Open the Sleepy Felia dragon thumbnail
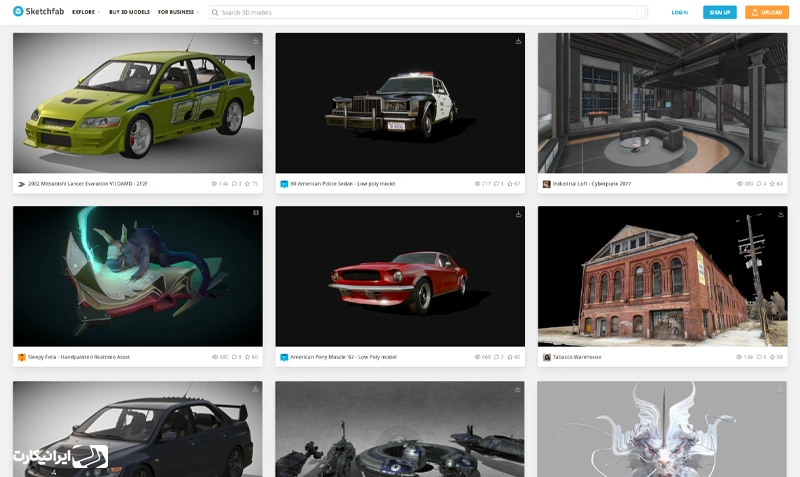The height and width of the screenshot is (477, 800). (x=138, y=277)
